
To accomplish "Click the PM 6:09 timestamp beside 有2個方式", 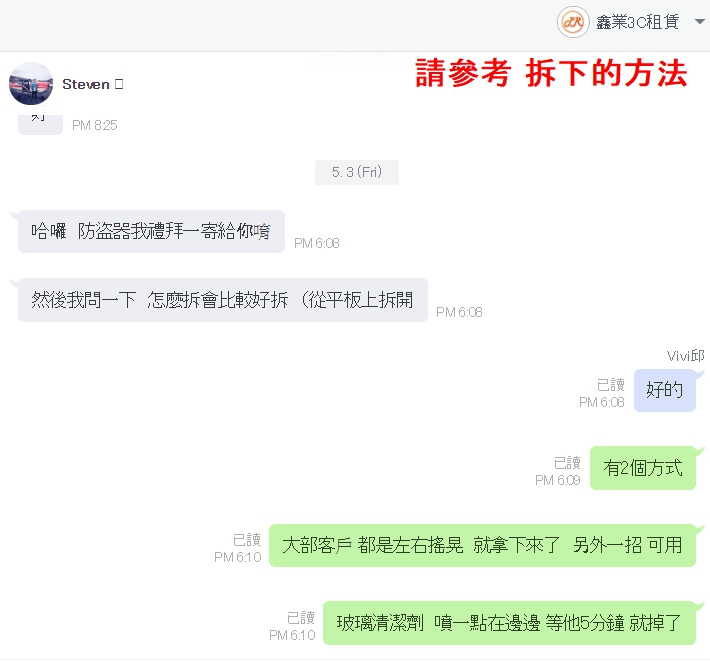I will 557,480.
